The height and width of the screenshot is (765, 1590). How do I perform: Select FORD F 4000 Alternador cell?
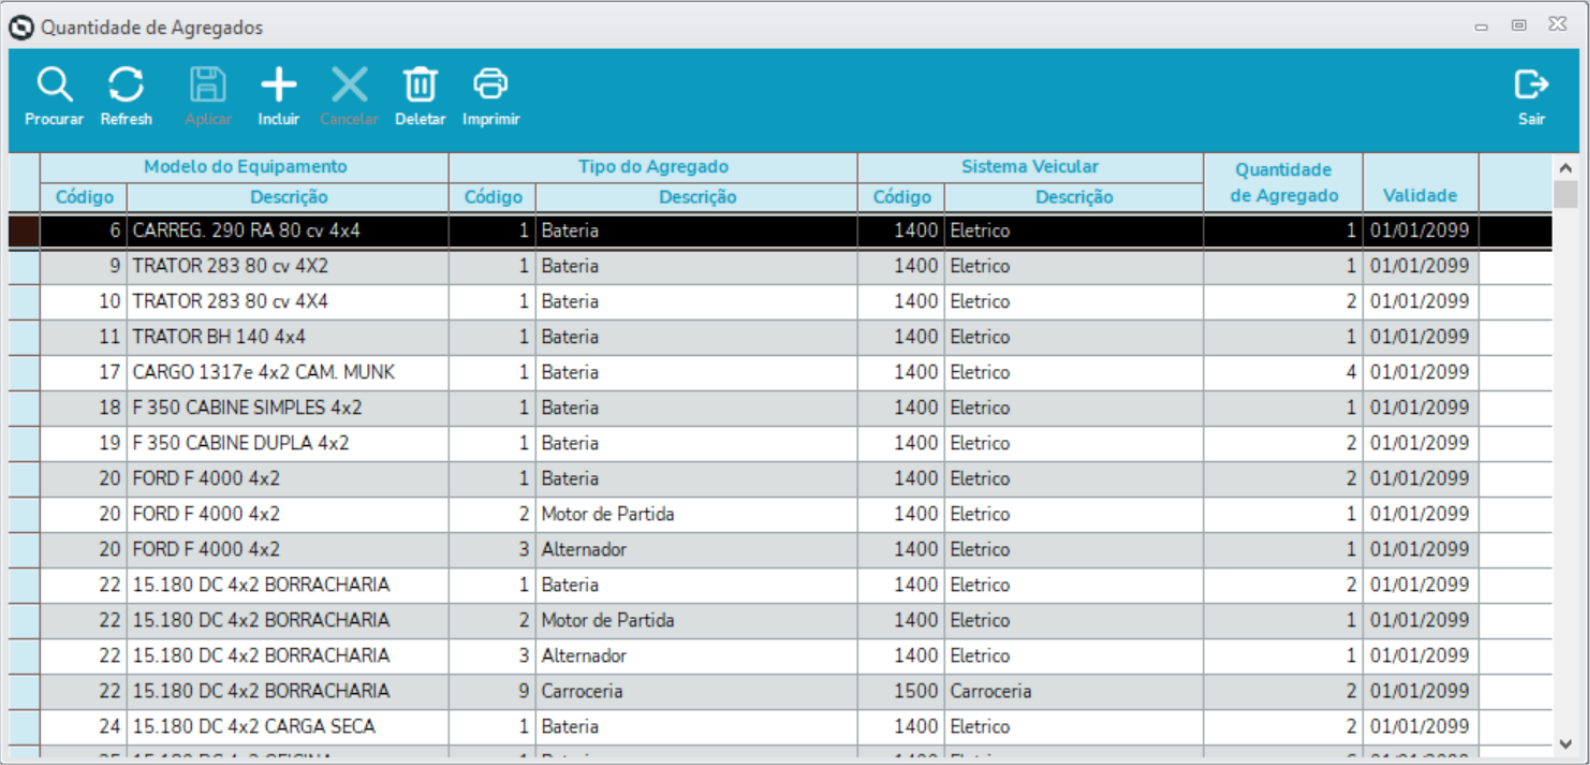pos(696,550)
